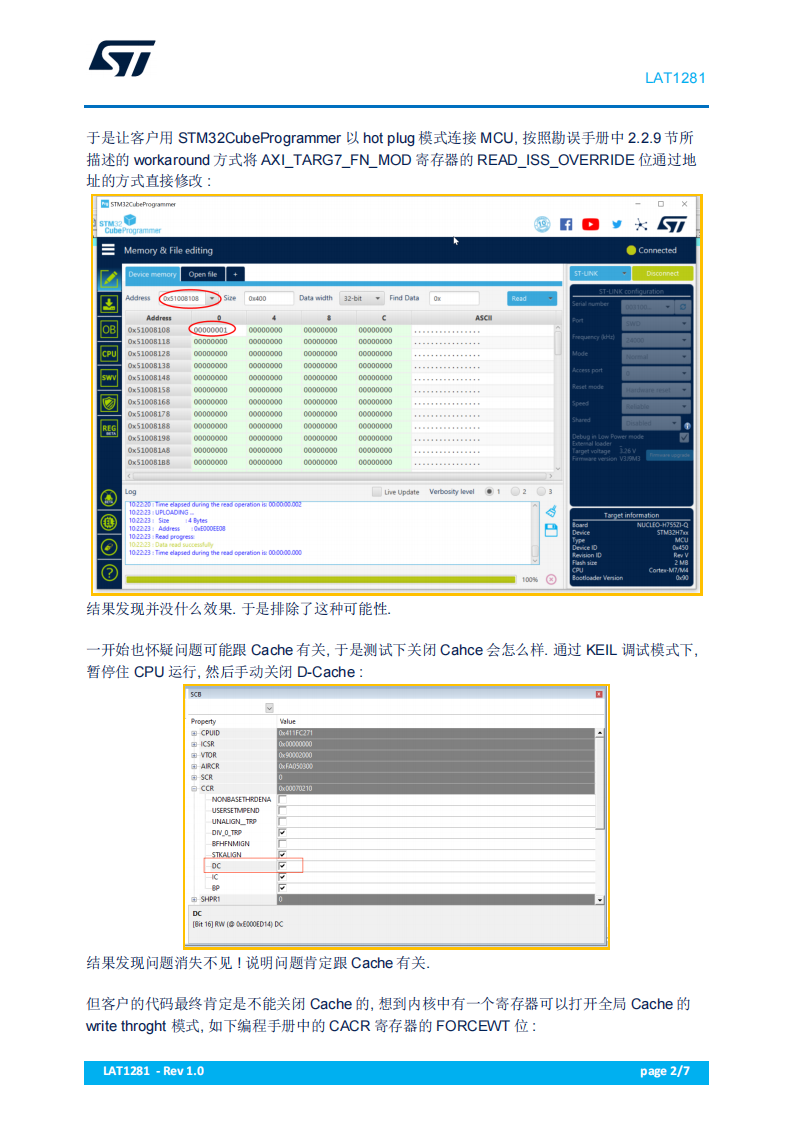This screenshot has height=1122, width=793.
Task: Select verbosity level 2 radio button
Action: click(515, 492)
